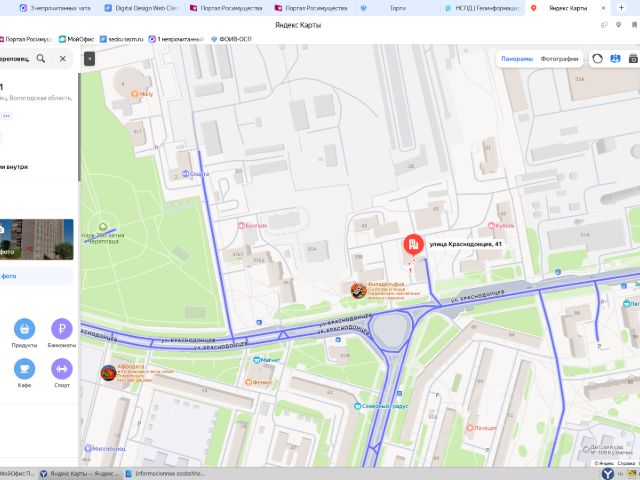This screenshot has width=640, height=480.
Task: Click the Филадельфия restaurant marker on map
Action: tap(358, 291)
